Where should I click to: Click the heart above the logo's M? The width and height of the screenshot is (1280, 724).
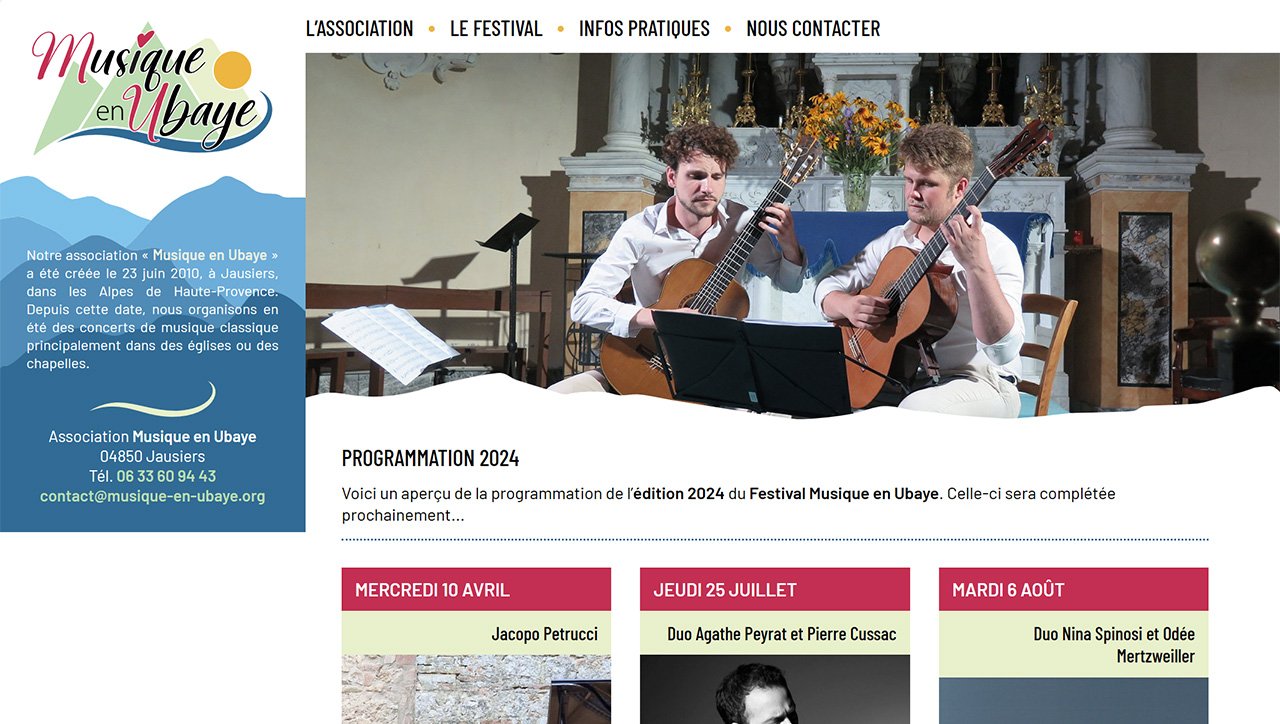pos(146,39)
